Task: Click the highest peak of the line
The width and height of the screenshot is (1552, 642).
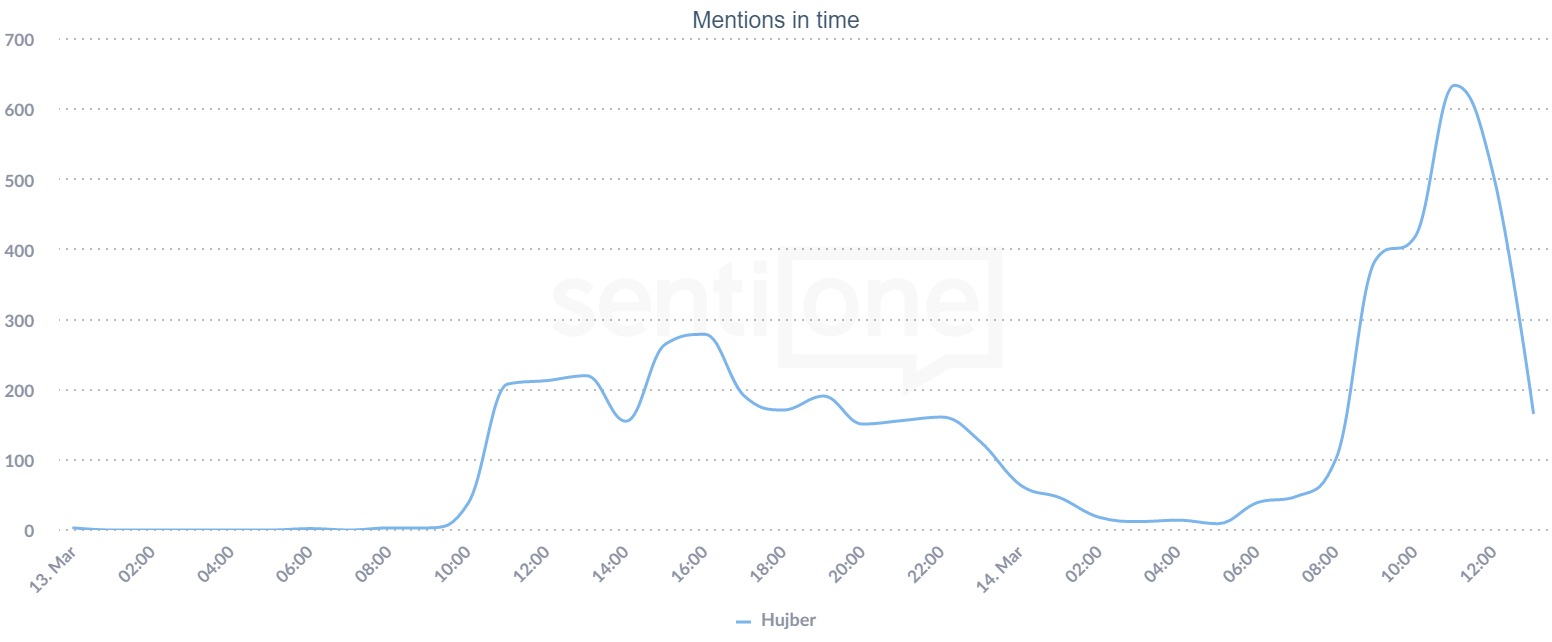Action: [x=1453, y=86]
